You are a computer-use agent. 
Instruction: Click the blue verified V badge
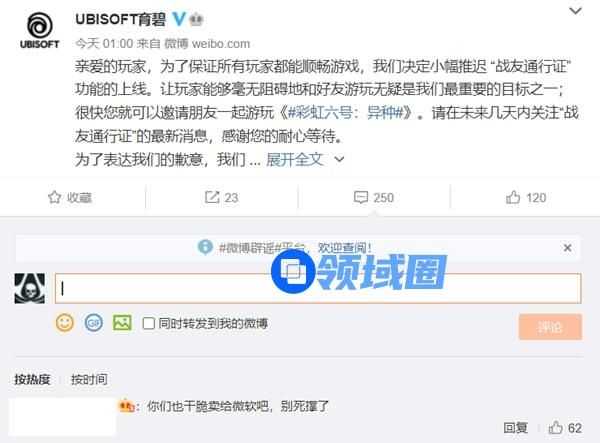179,19
